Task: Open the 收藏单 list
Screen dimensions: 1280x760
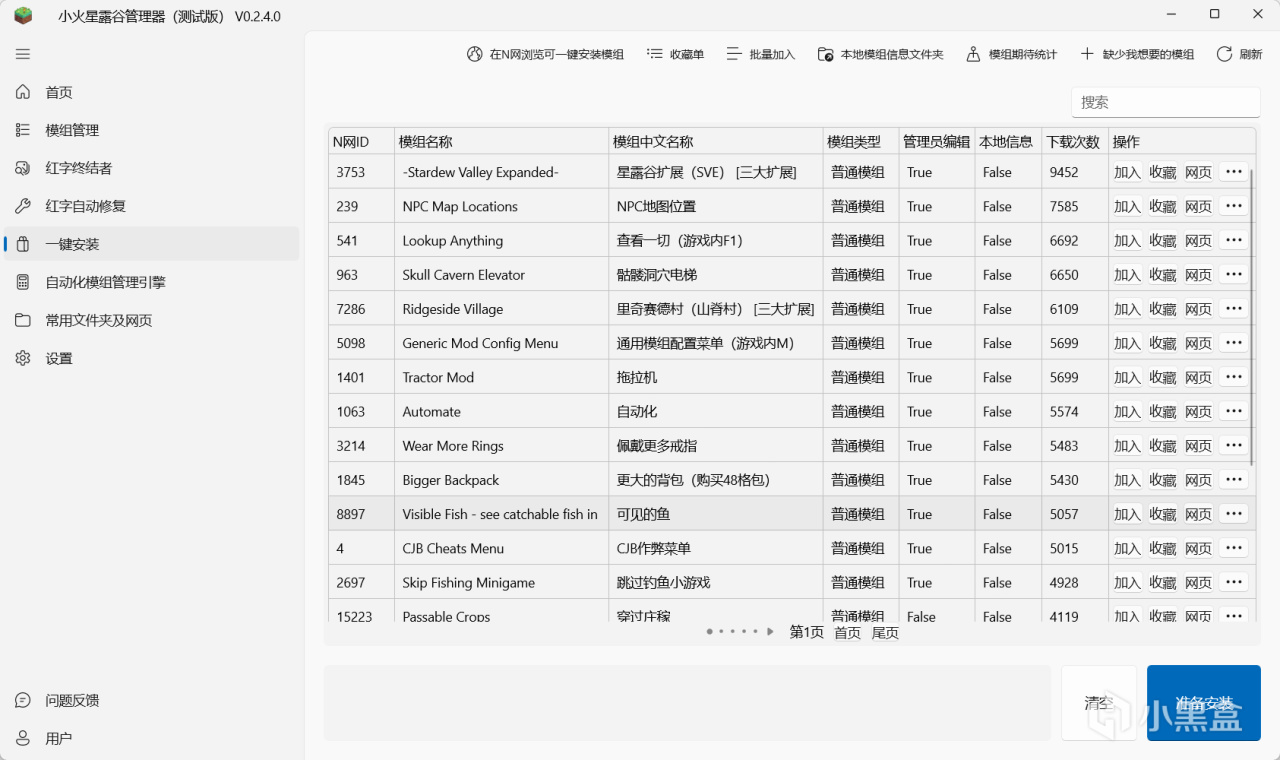Action: coord(675,54)
